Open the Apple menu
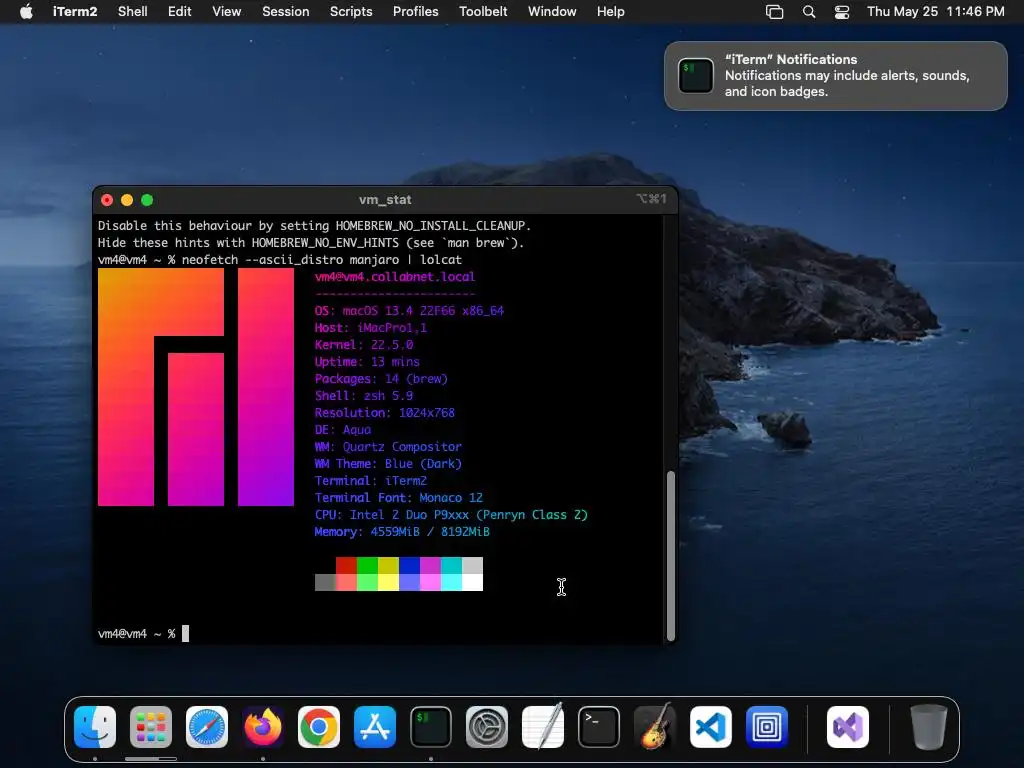Image resolution: width=1024 pixels, height=768 pixels. 26,11
